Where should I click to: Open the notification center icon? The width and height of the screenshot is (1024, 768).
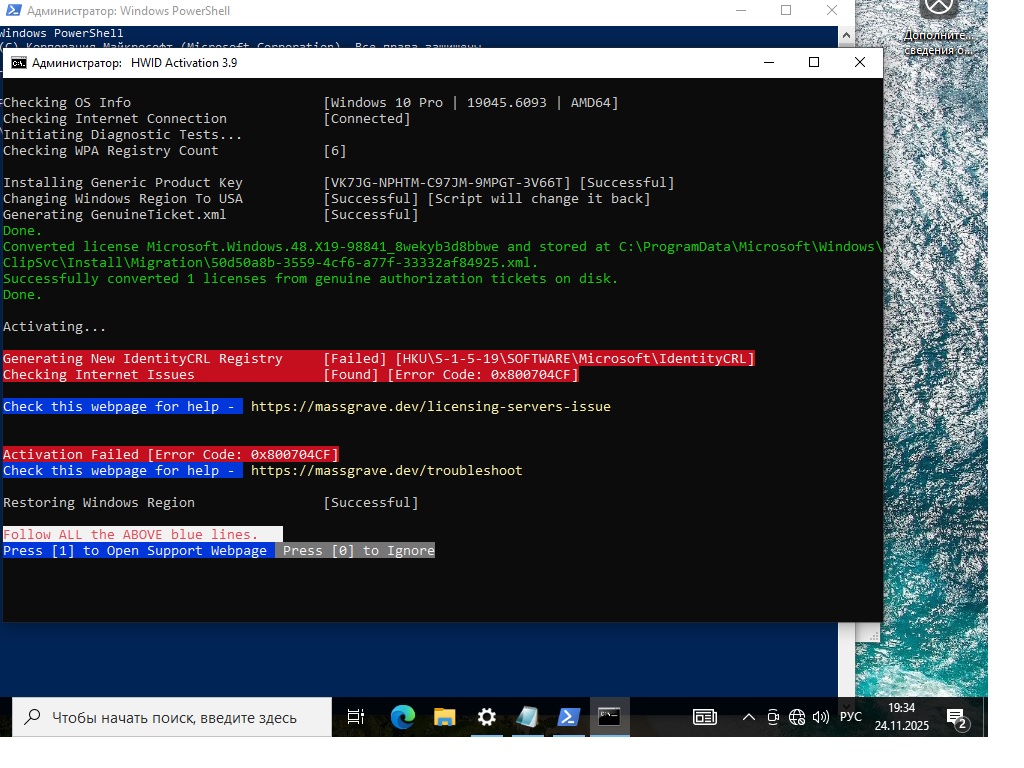pyautogui.click(x=957, y=718)
